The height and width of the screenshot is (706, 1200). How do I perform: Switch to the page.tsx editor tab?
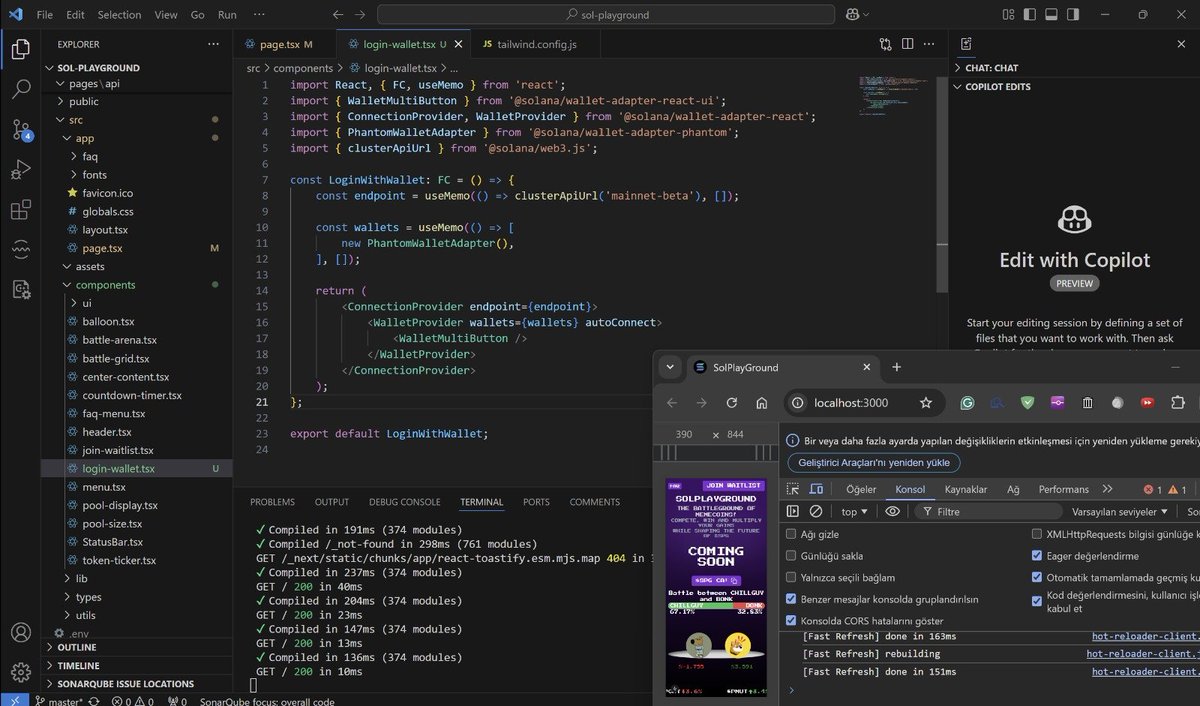[x=285, y=45]
